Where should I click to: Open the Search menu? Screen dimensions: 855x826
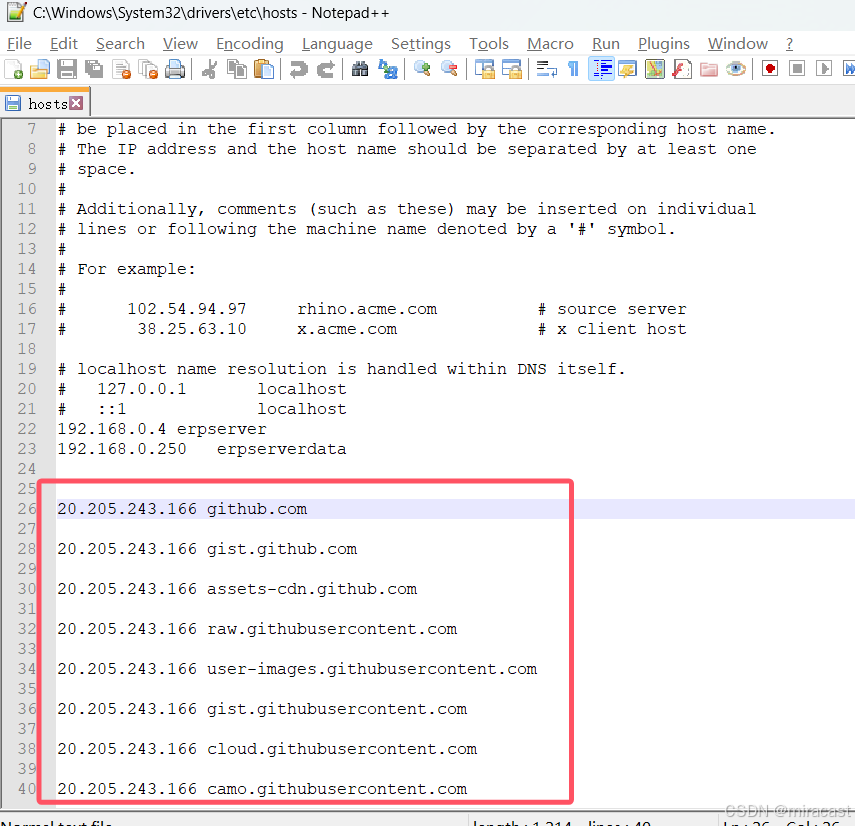pyautogui.click(x=121, y=44)
